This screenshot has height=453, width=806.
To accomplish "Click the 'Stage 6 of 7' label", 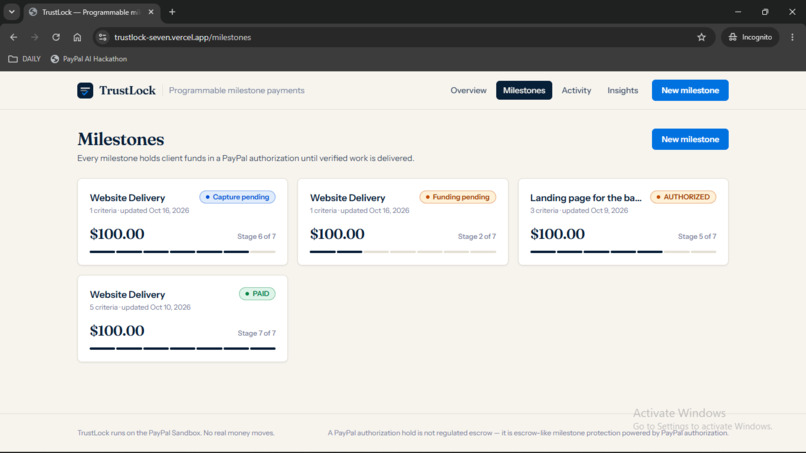I will pyautogui.click(x=257, y=237).
